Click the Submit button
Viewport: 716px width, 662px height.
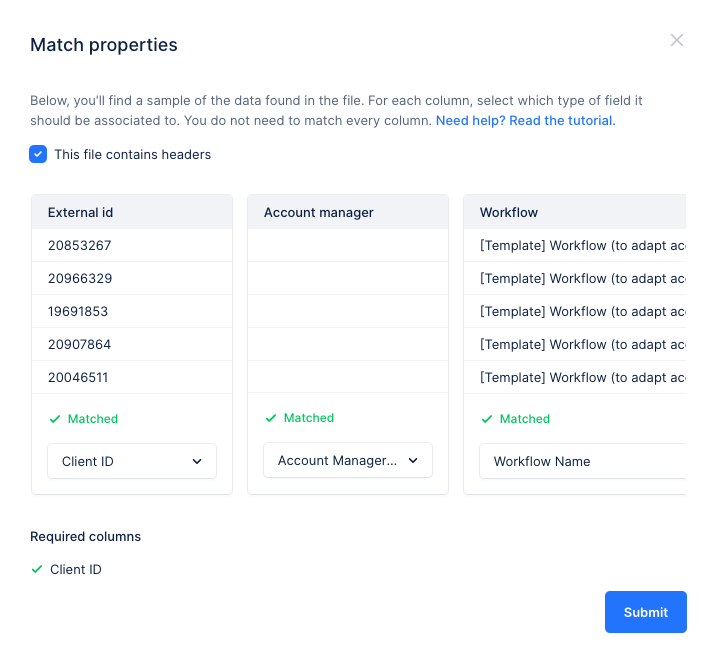(x=645, y=612)
